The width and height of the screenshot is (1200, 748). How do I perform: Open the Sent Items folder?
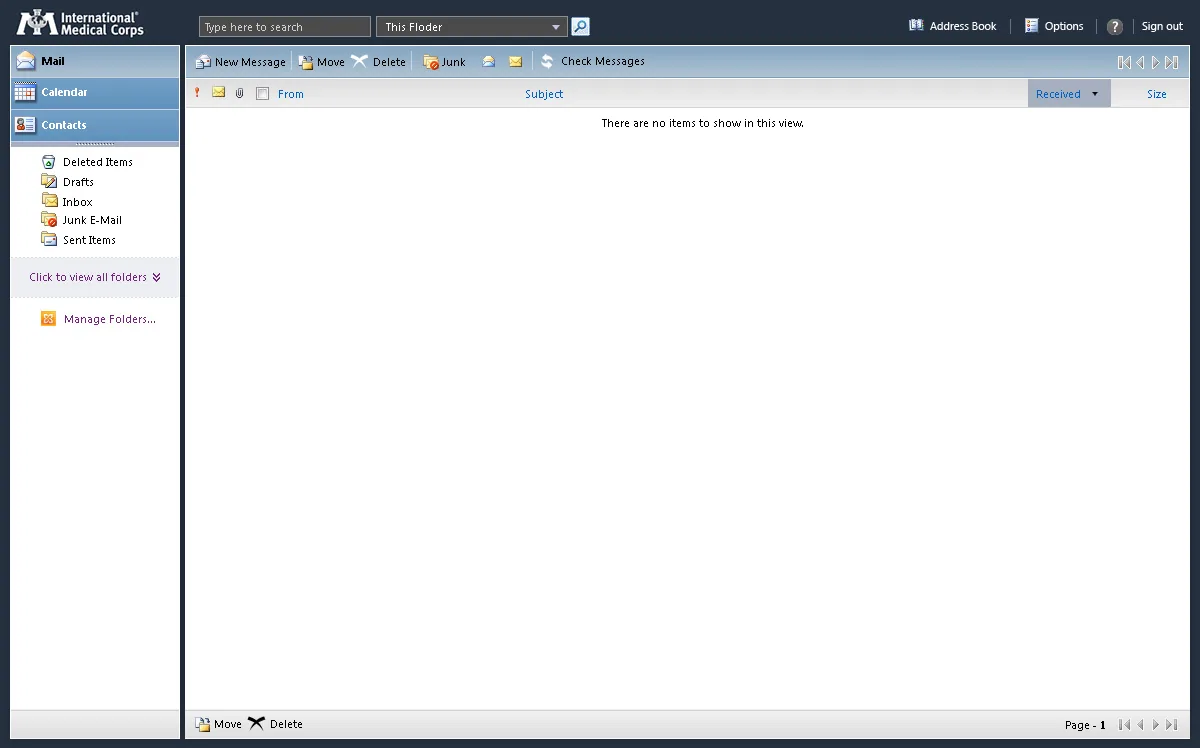click(79, 240)
